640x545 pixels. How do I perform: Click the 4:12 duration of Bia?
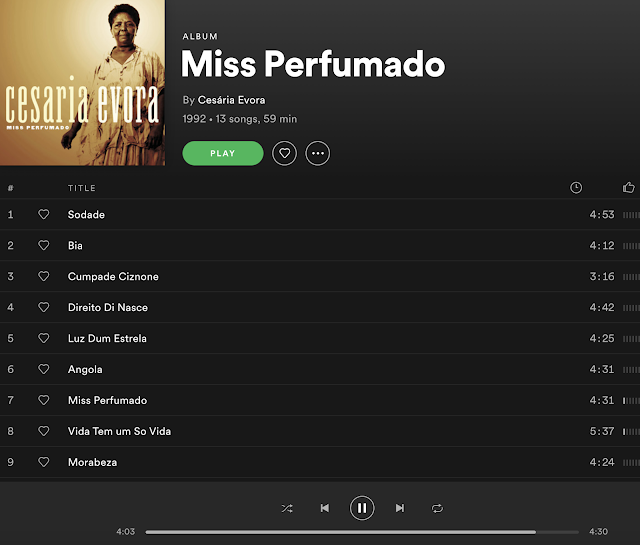[602, 246]
